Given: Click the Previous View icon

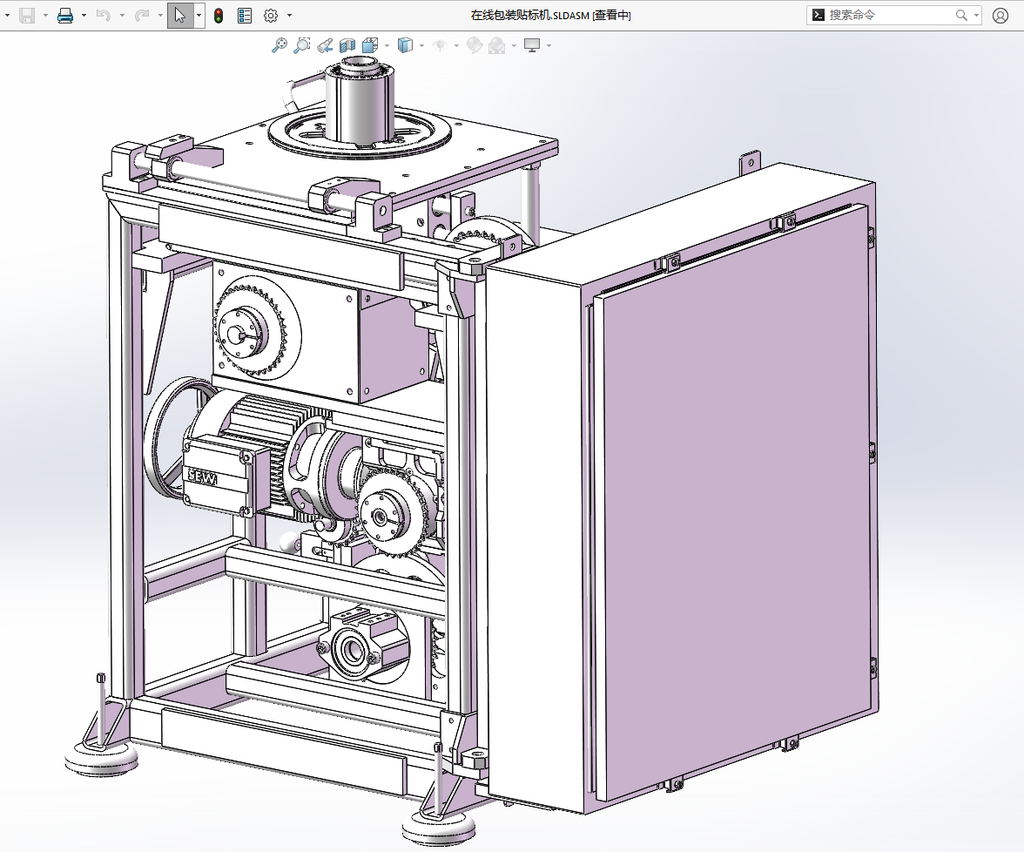Looking at the screenshot, I should pyautogui.click(x=325, y=45).
